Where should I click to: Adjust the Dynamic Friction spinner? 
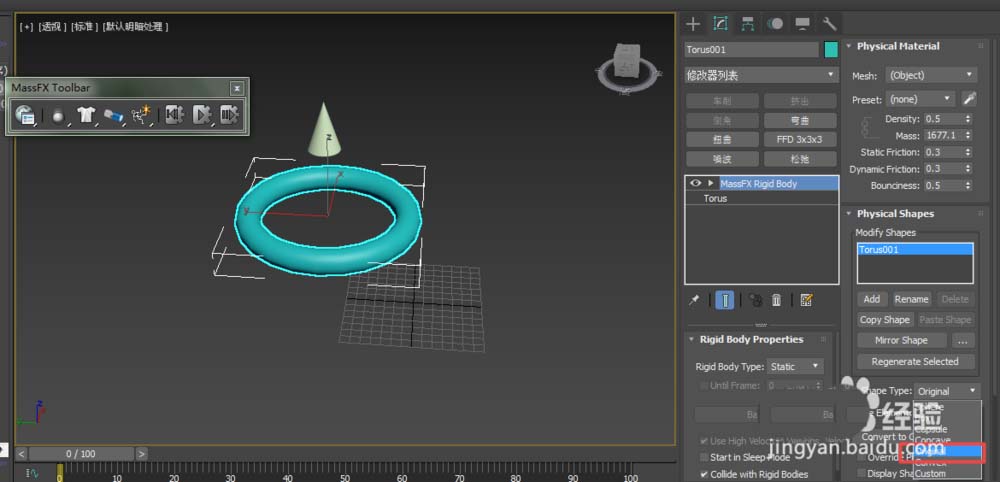pos(968,169)
